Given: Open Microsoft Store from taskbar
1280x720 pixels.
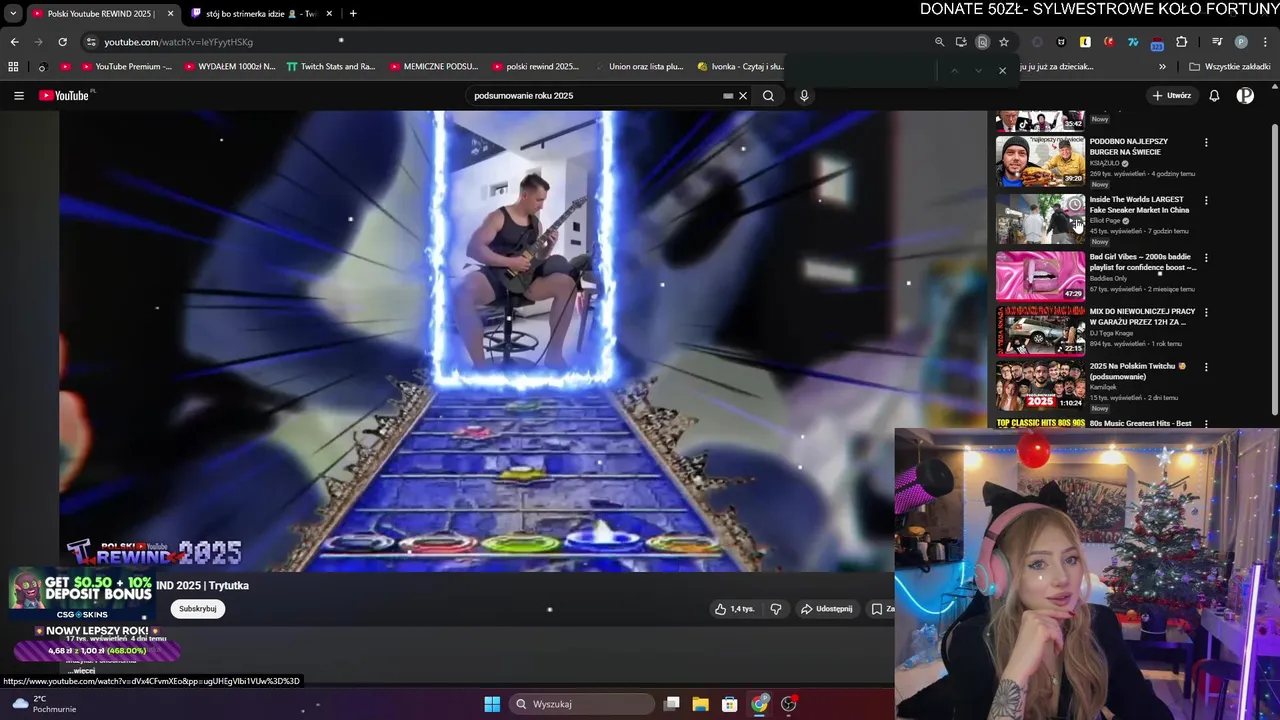Looking at the screenshot, I should [730, 704].
